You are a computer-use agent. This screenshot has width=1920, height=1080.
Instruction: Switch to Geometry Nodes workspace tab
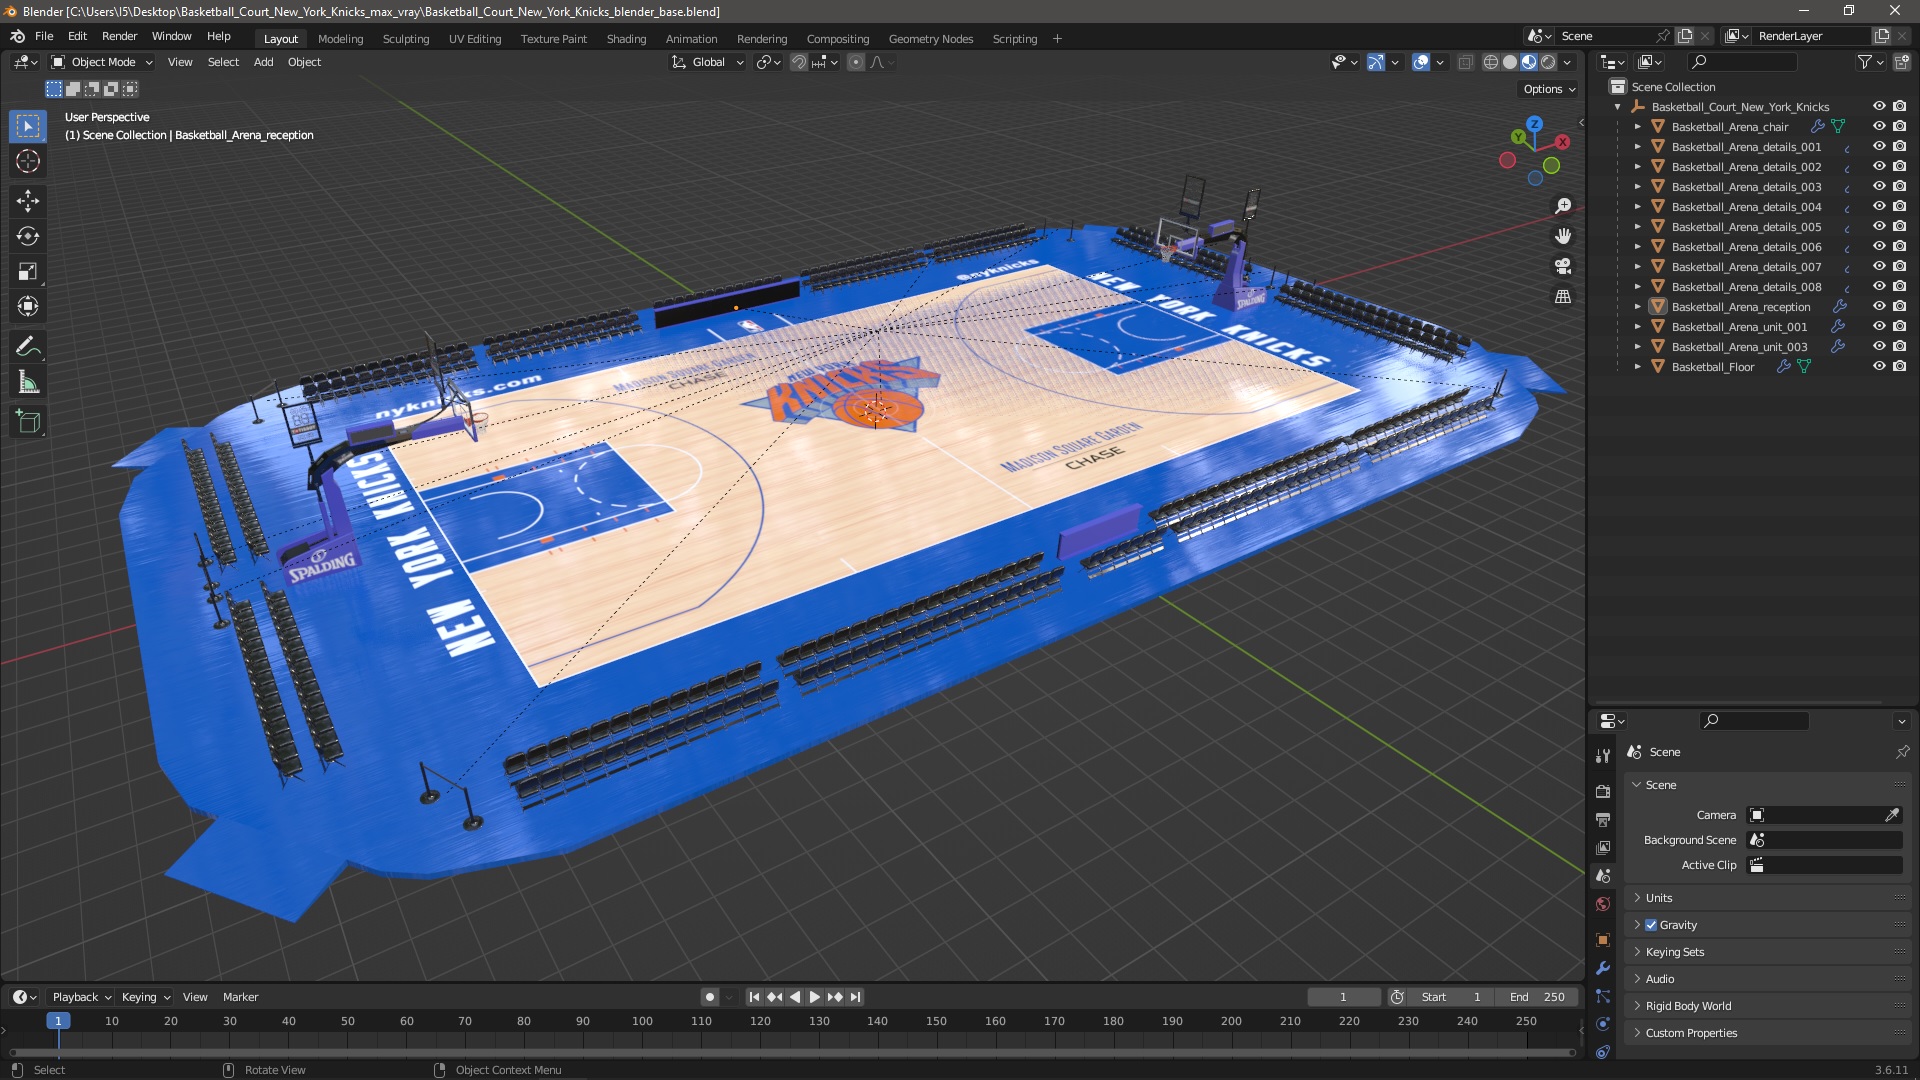(930, 39)
